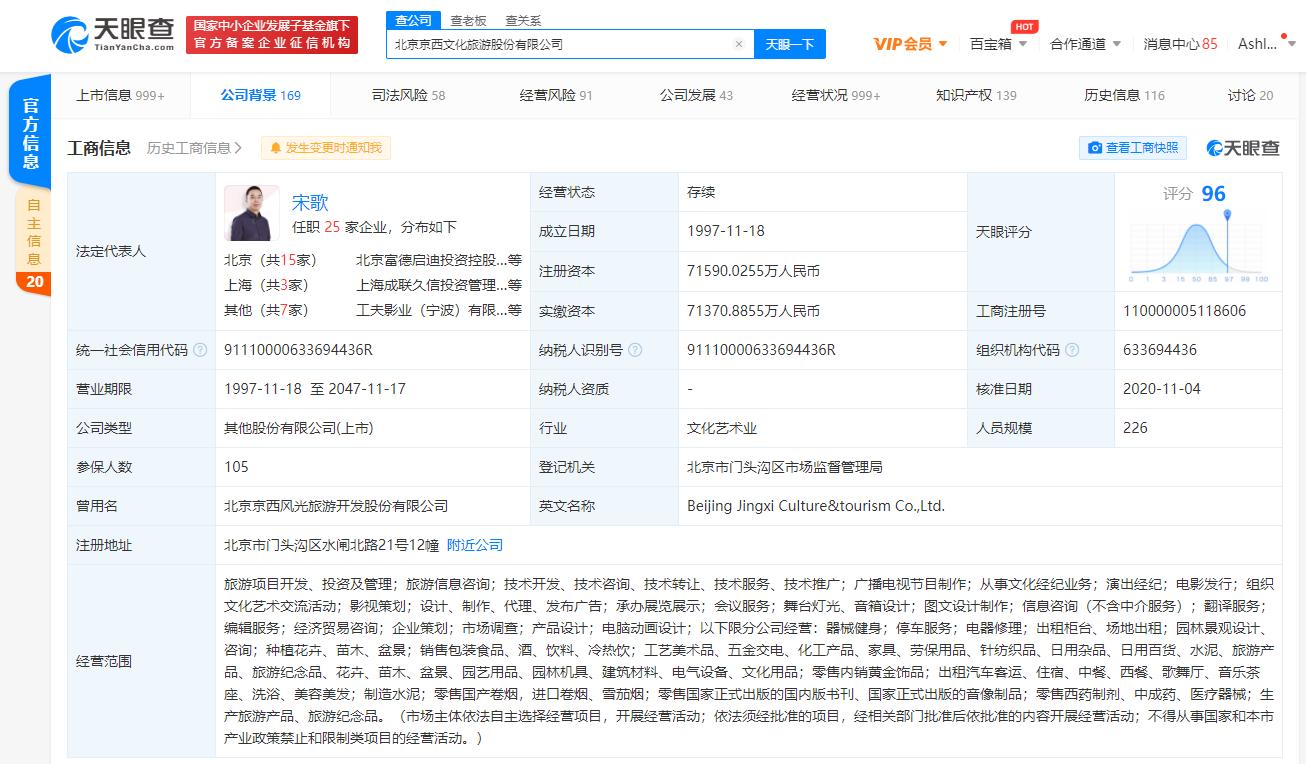Viewport: 1306px width, 764px height.
Task: Open the 公司背景 tab
Action: 260,95
